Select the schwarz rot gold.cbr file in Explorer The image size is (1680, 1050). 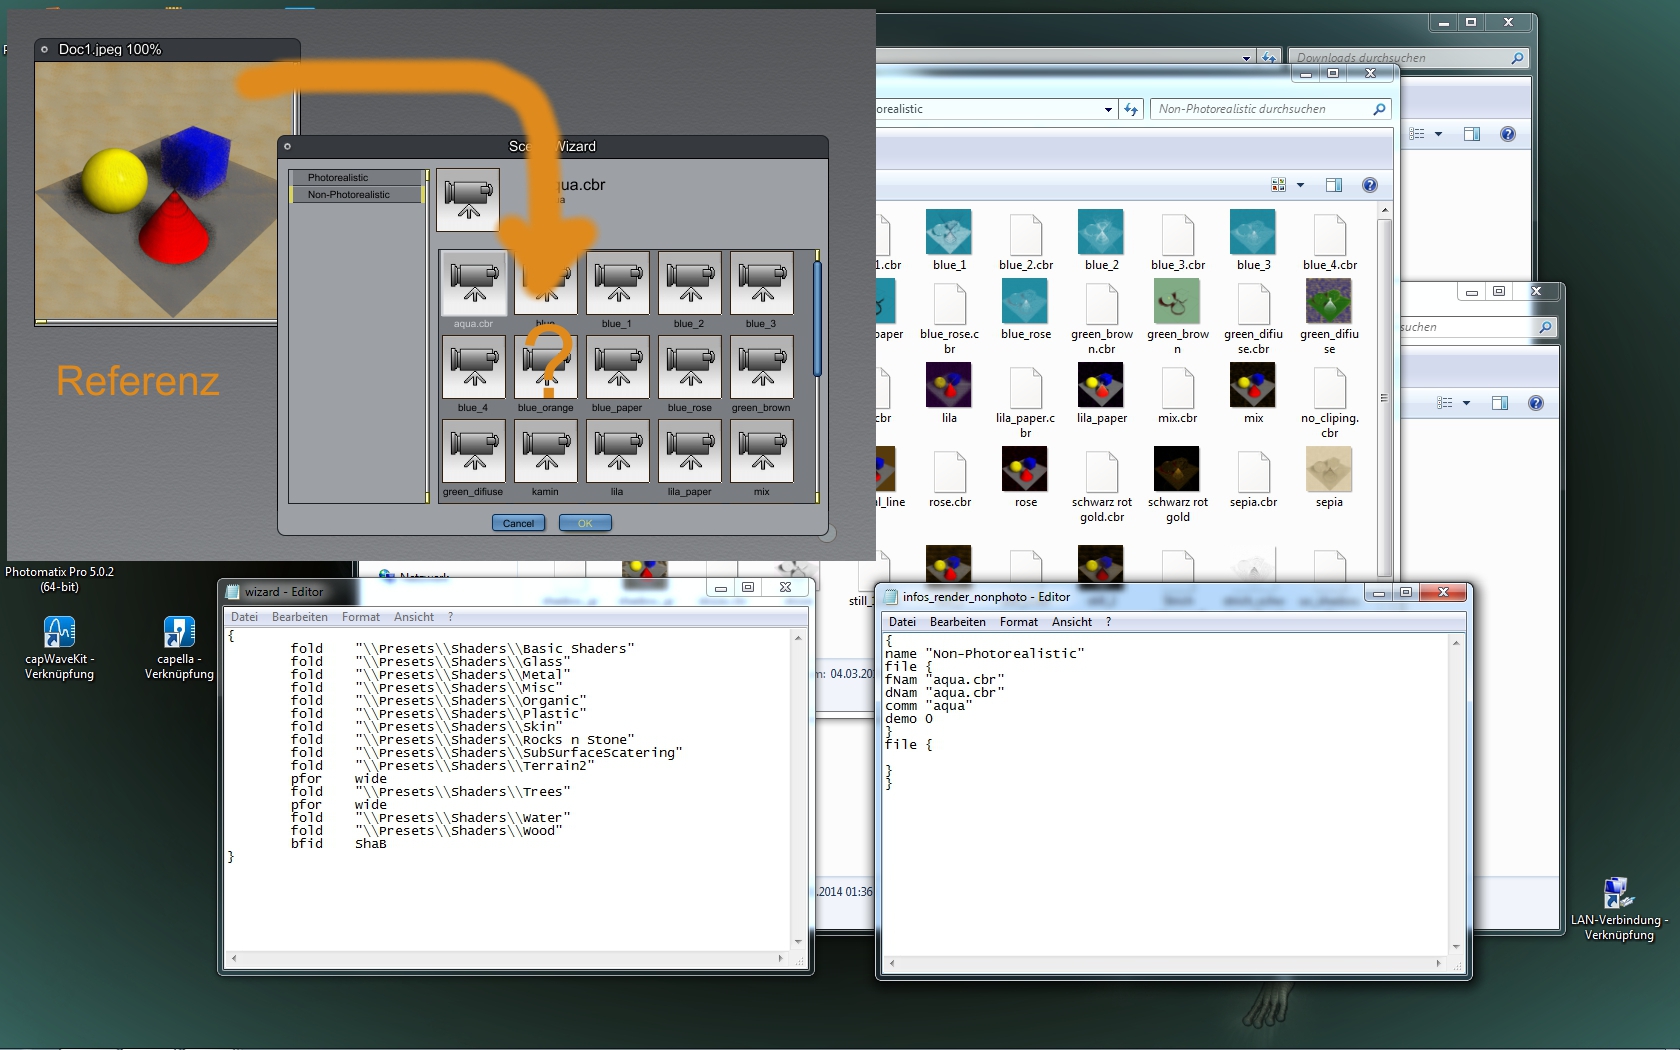coord(1102,485)
